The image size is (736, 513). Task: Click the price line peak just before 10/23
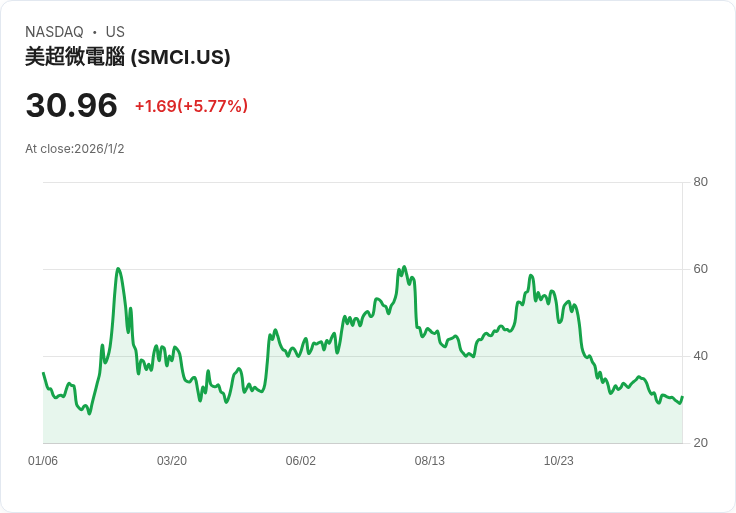pos(531,276)
